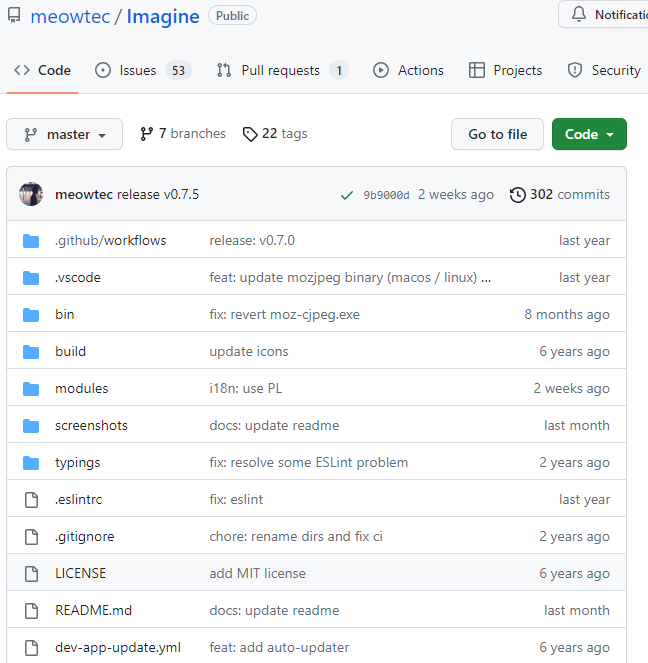Click the dev-app-update.yml file icon
Screen dimensions: 648x663
(31, 648)
